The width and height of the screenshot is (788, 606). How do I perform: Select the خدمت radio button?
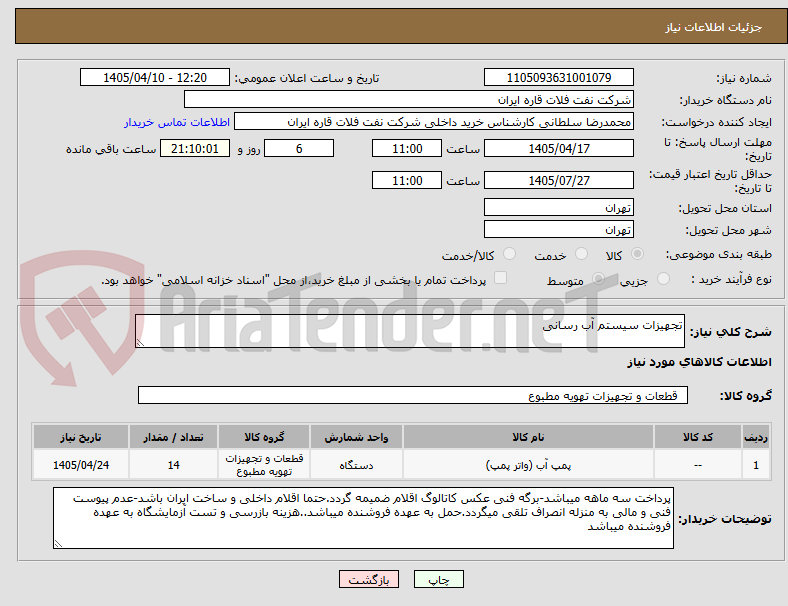point(581,254)
